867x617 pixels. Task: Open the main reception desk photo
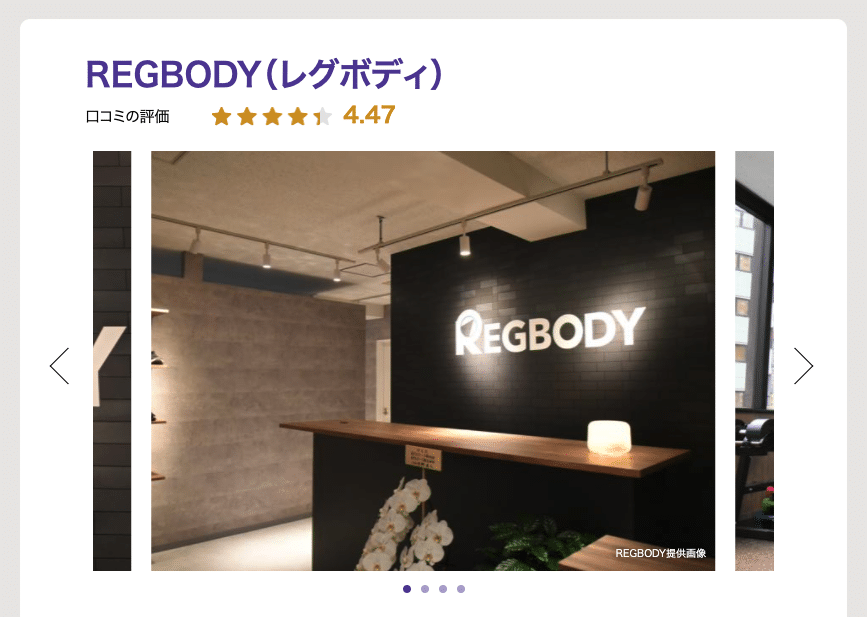click(x=433, y=360)
